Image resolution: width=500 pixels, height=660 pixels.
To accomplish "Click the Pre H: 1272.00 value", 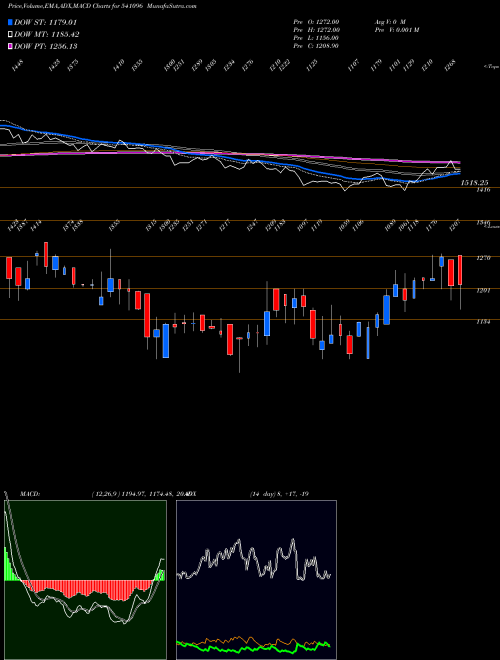I will click(x=317, y=29).
